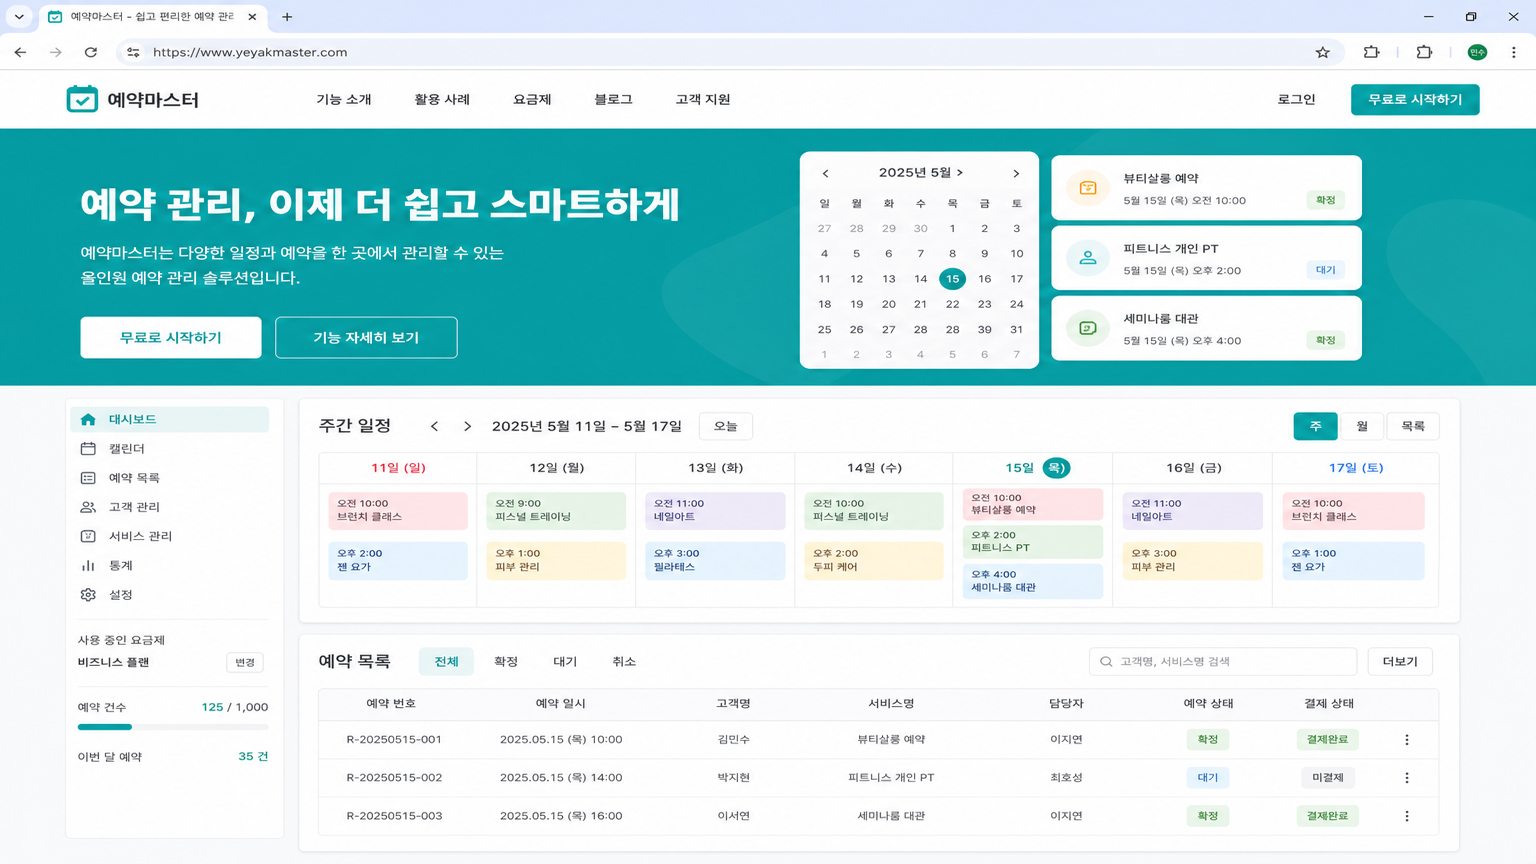
Task: Open the 고객 지원 nav menu
Action: pyautogui.click(x=703, y=99)
